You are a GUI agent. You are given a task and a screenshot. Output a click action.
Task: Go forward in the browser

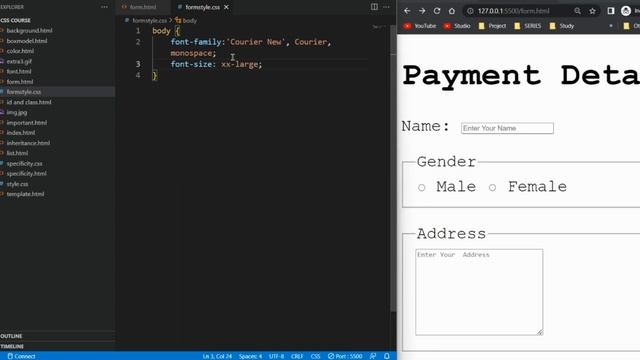tap(422, 11)
